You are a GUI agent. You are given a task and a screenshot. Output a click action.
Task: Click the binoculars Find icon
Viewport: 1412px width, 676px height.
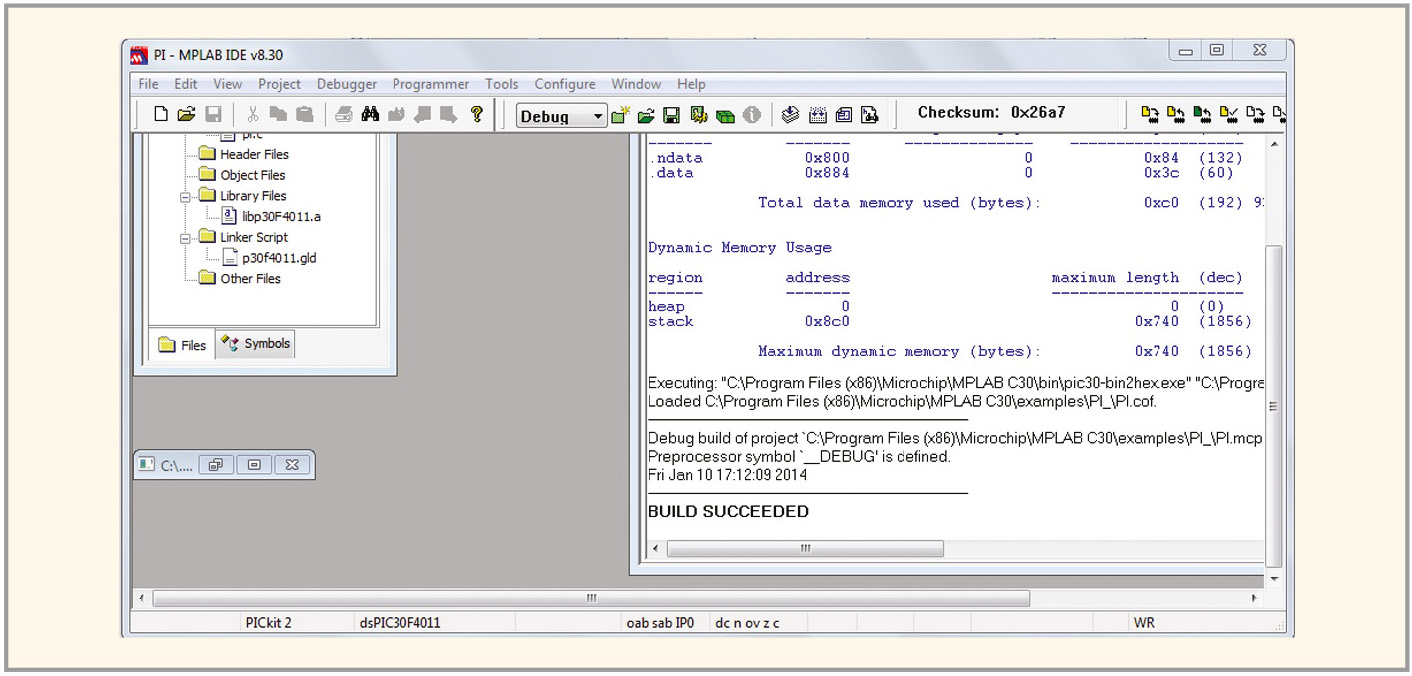pos(370,115)
